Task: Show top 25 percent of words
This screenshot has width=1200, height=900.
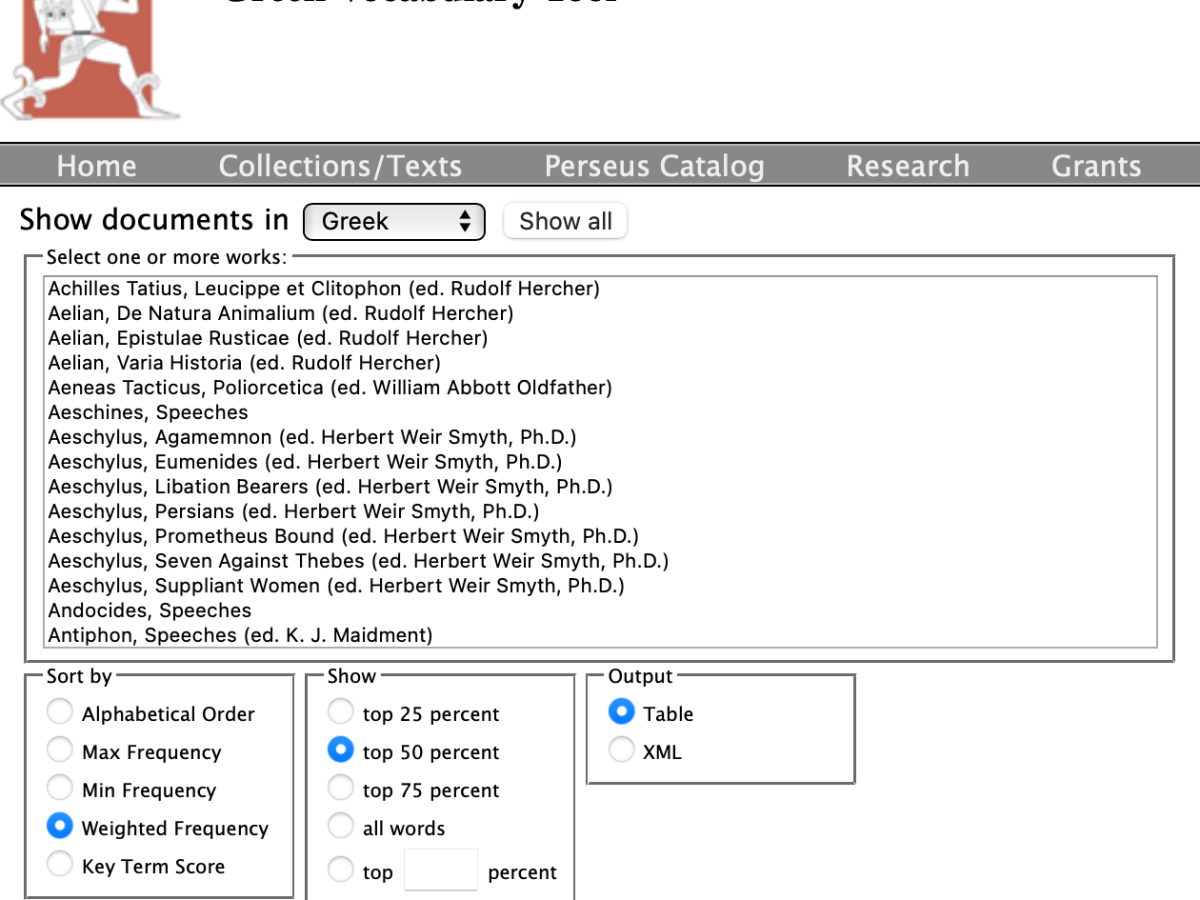Action: (341, 713)
